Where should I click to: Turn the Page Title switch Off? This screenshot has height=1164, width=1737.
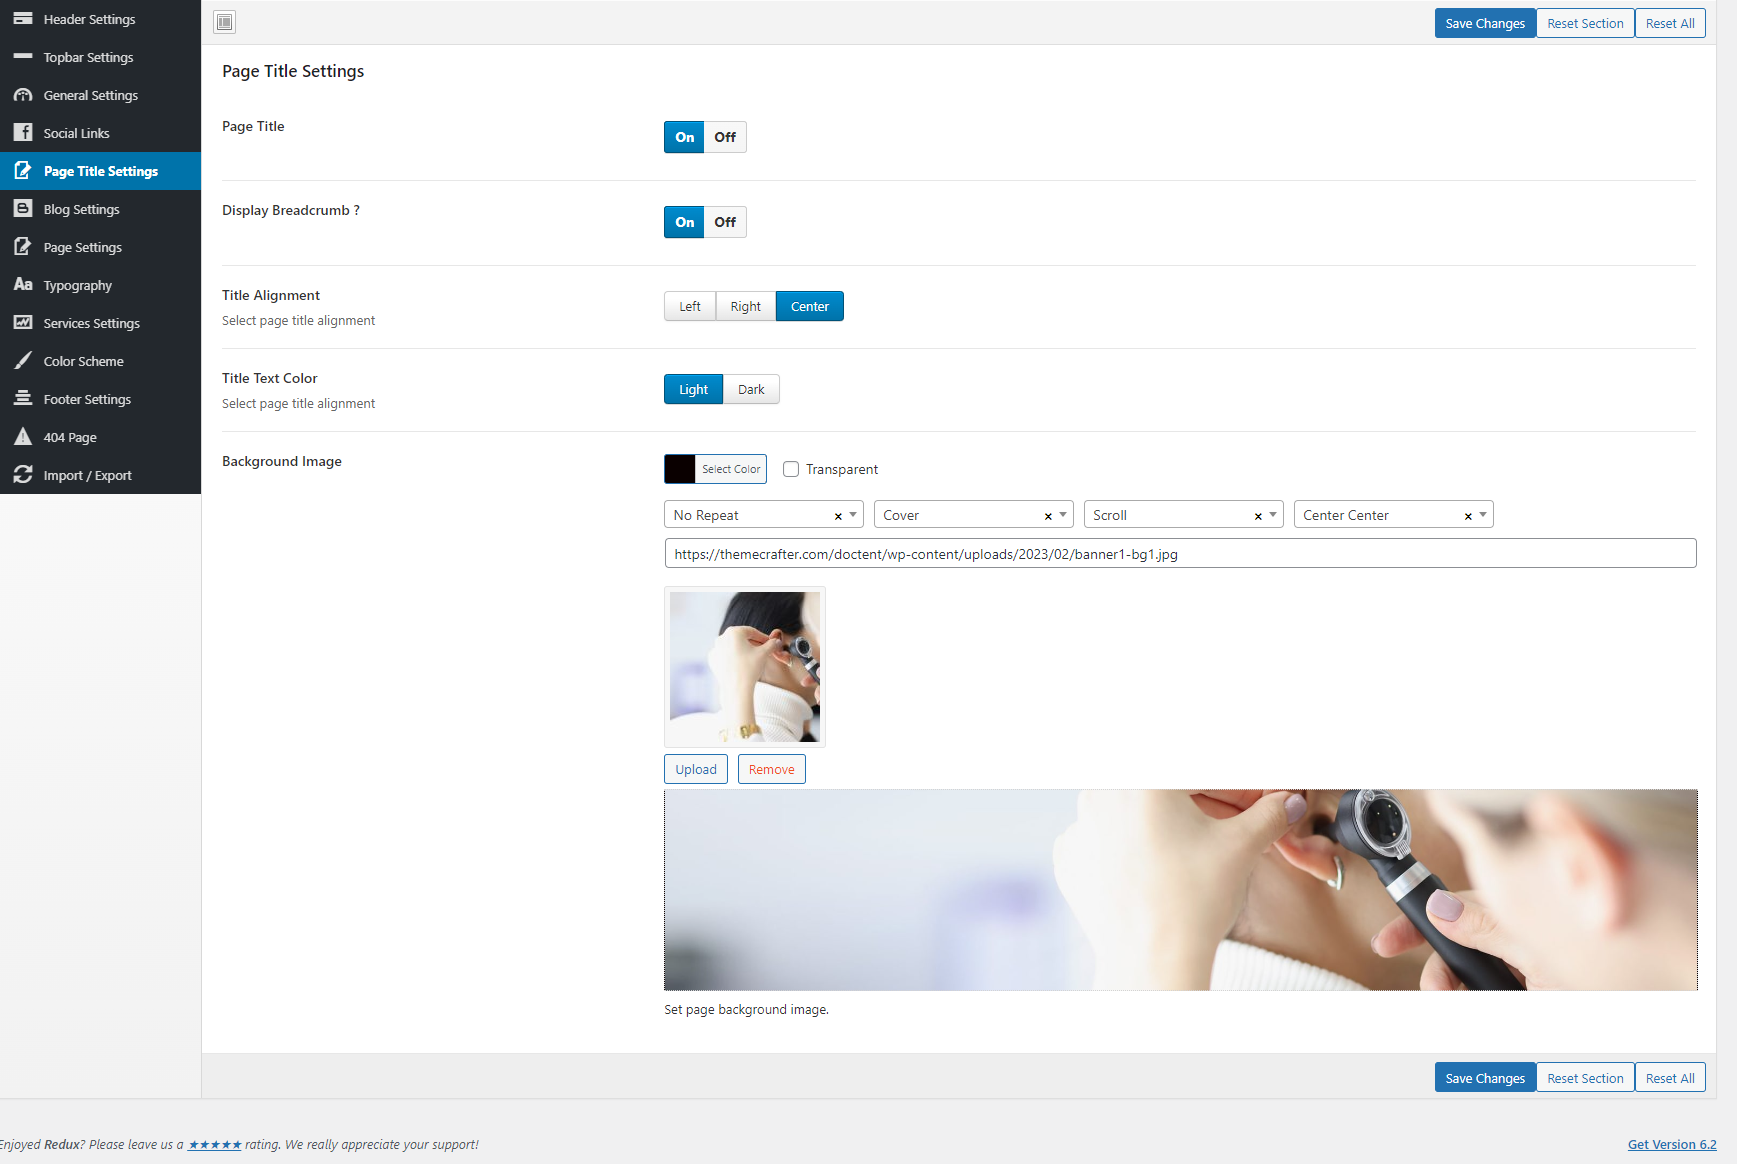coord(725,137)
